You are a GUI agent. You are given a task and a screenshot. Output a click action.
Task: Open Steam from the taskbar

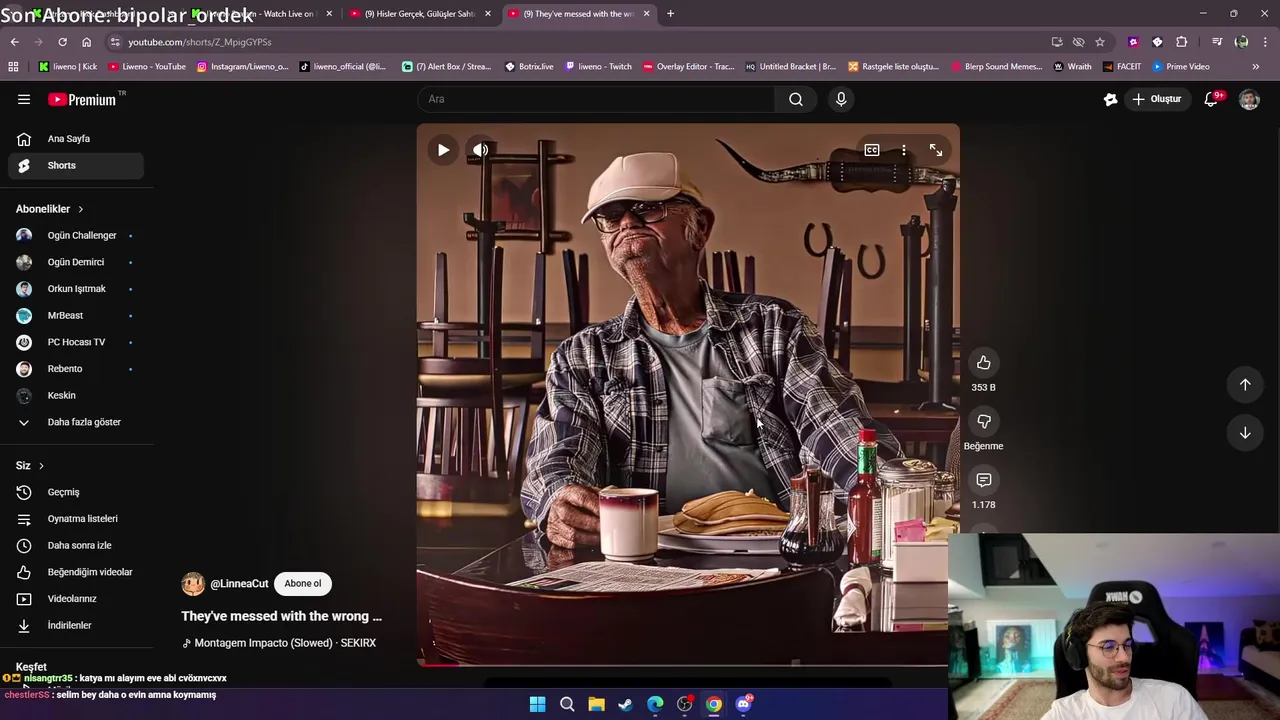[625, 704]
